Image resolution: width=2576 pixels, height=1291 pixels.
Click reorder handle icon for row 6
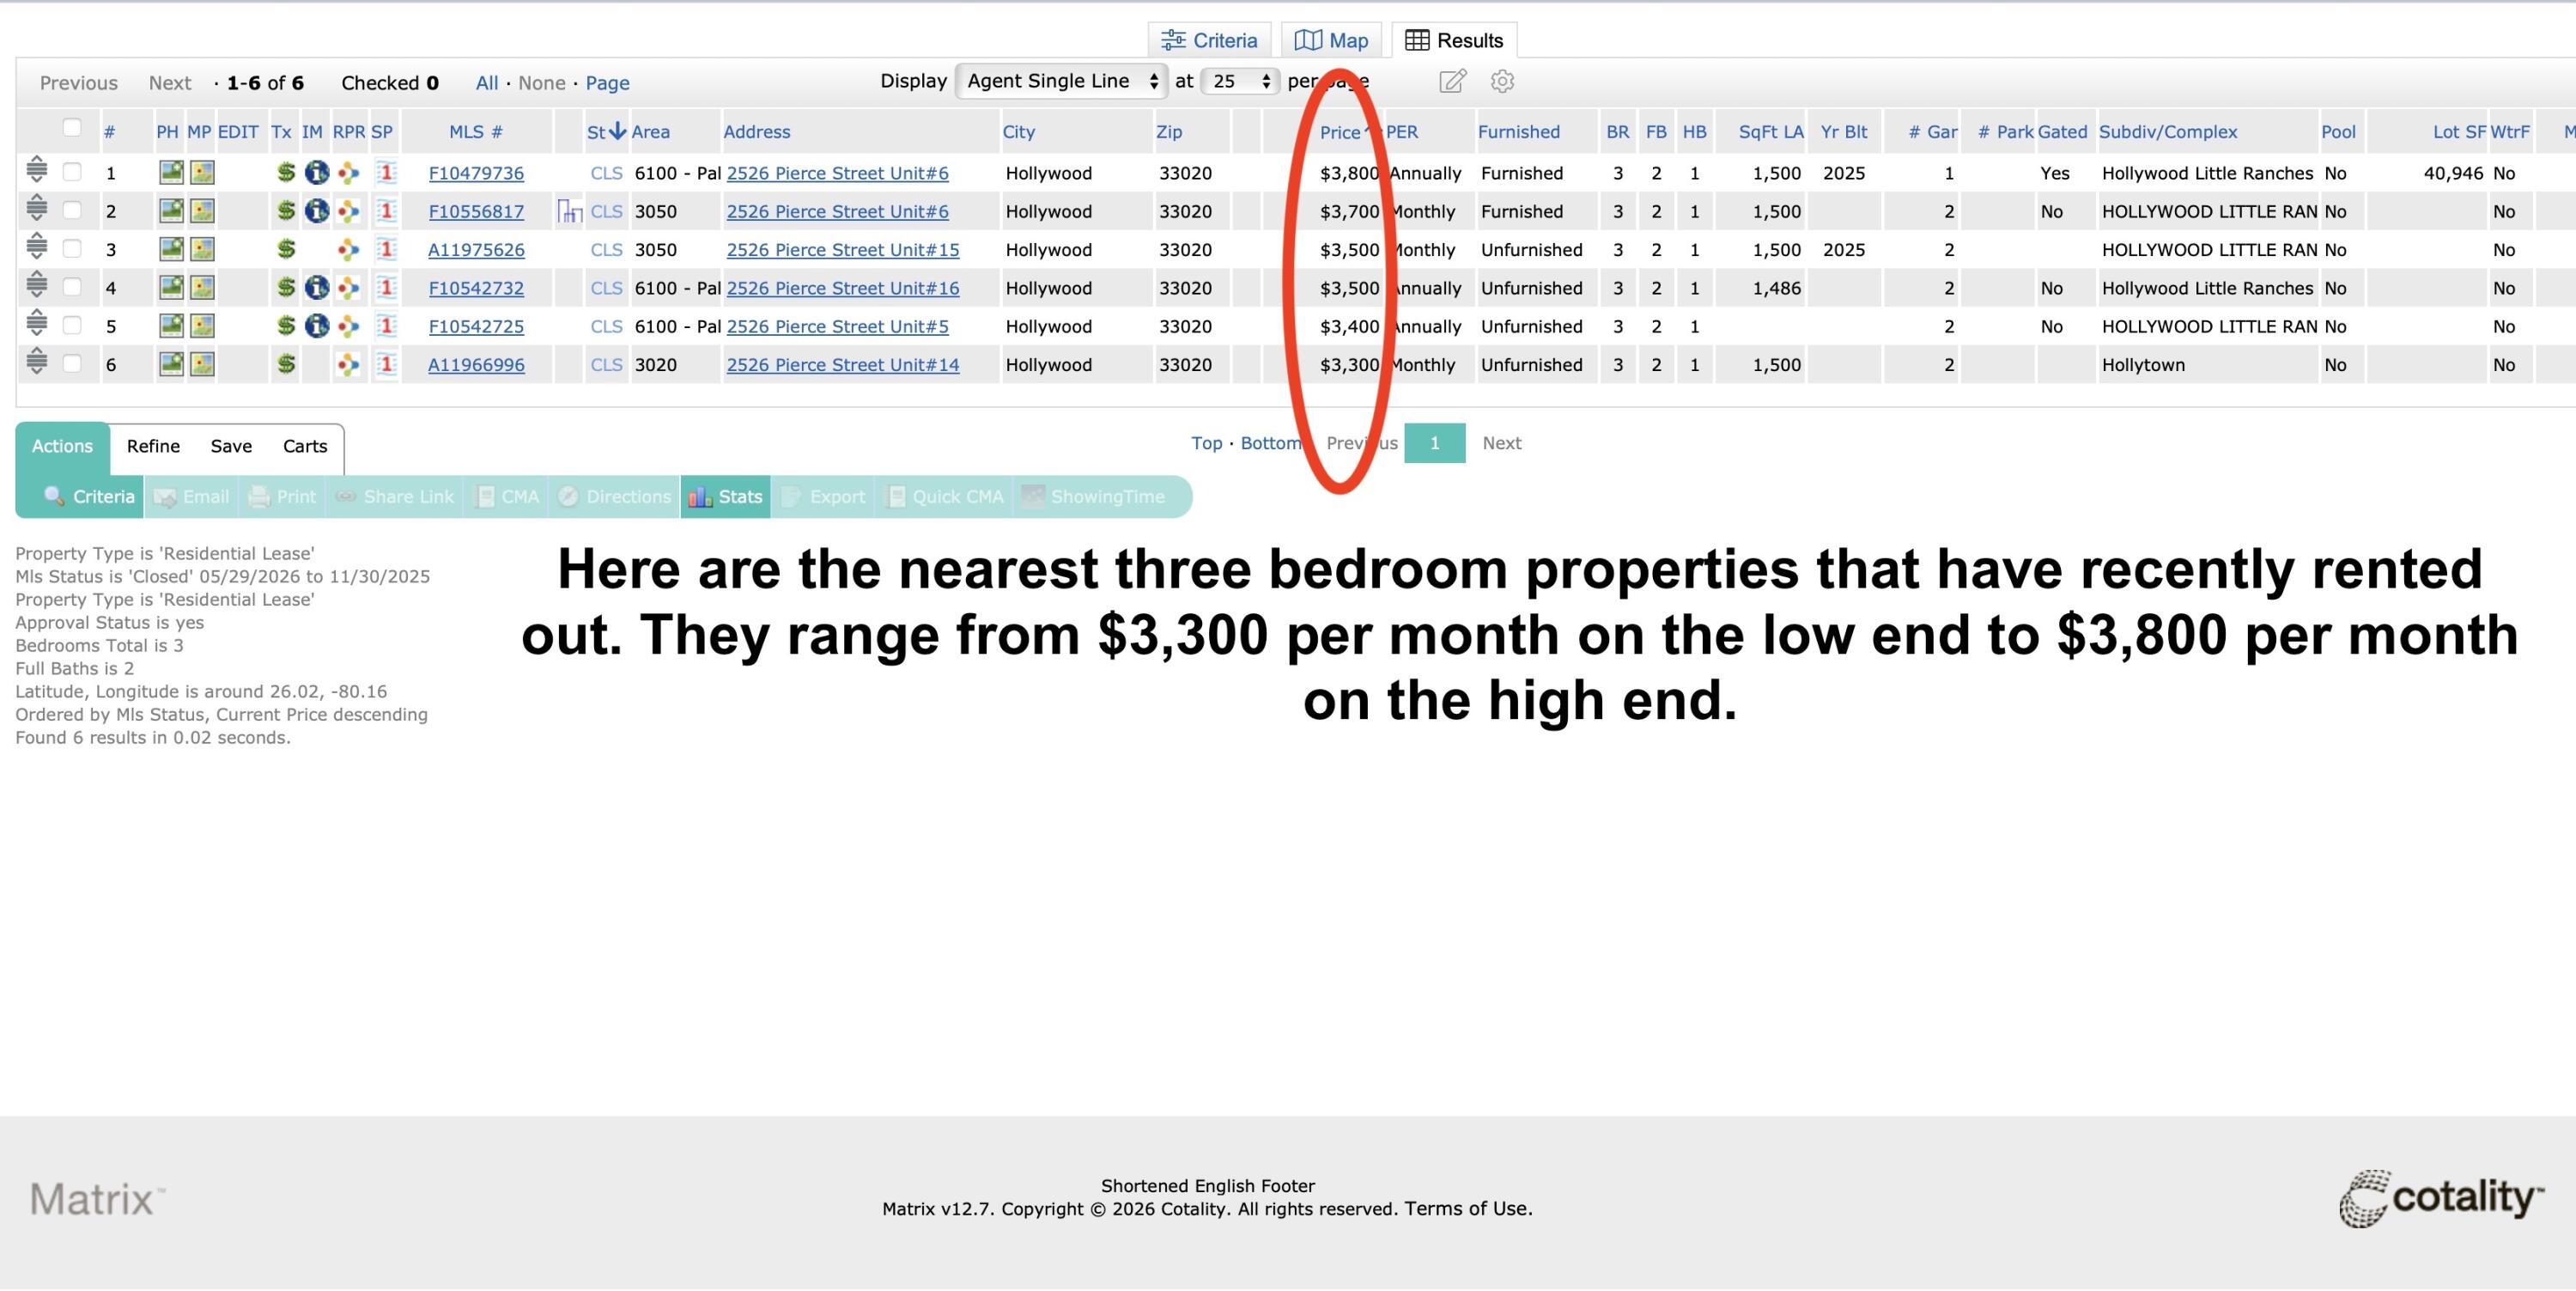[37, 362]
